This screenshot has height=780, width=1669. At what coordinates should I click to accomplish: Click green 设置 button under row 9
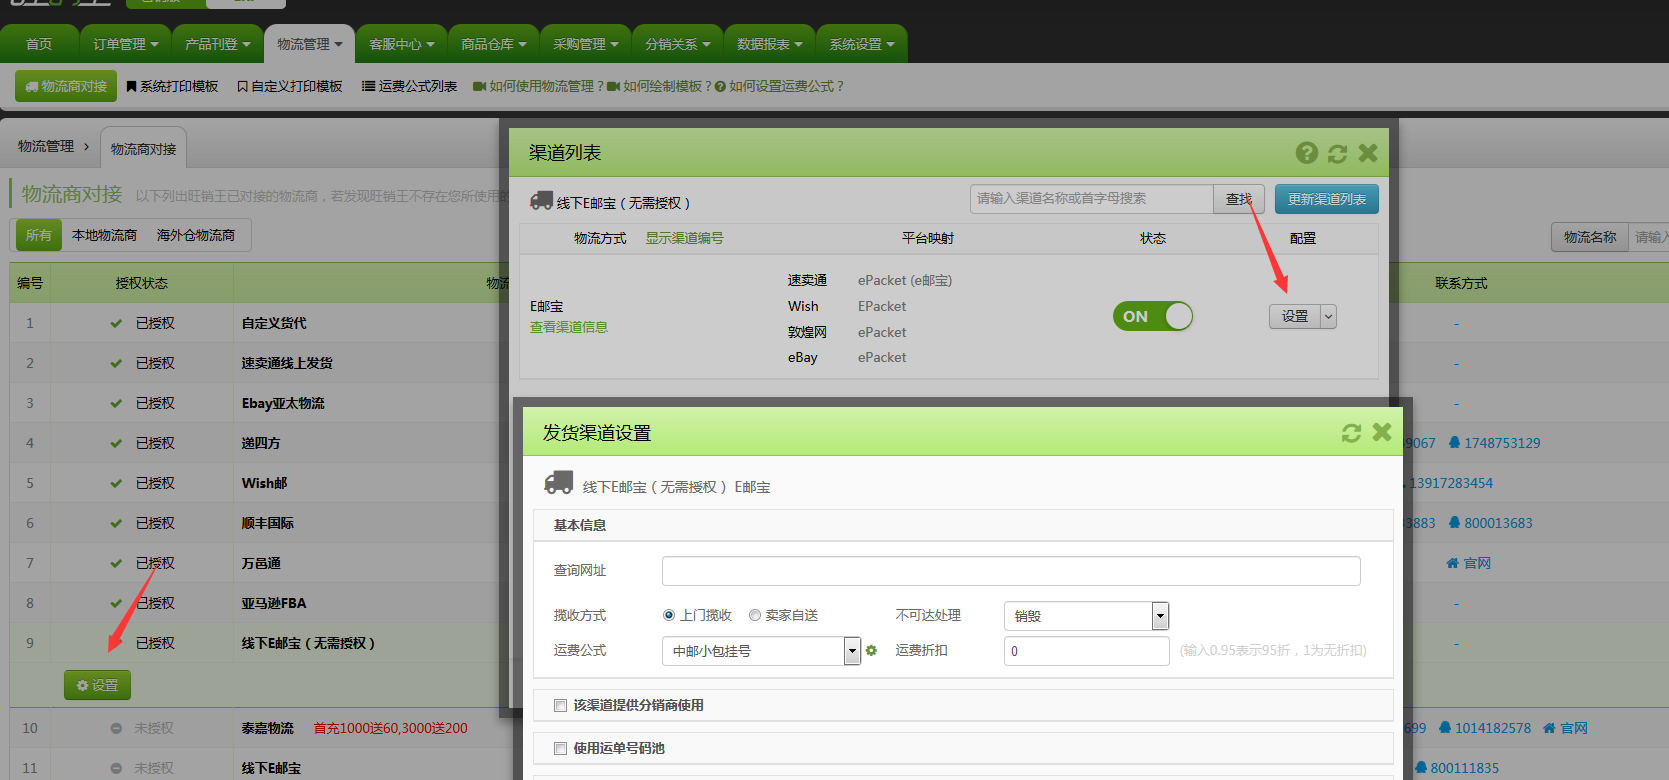click(x=97, y=685)
